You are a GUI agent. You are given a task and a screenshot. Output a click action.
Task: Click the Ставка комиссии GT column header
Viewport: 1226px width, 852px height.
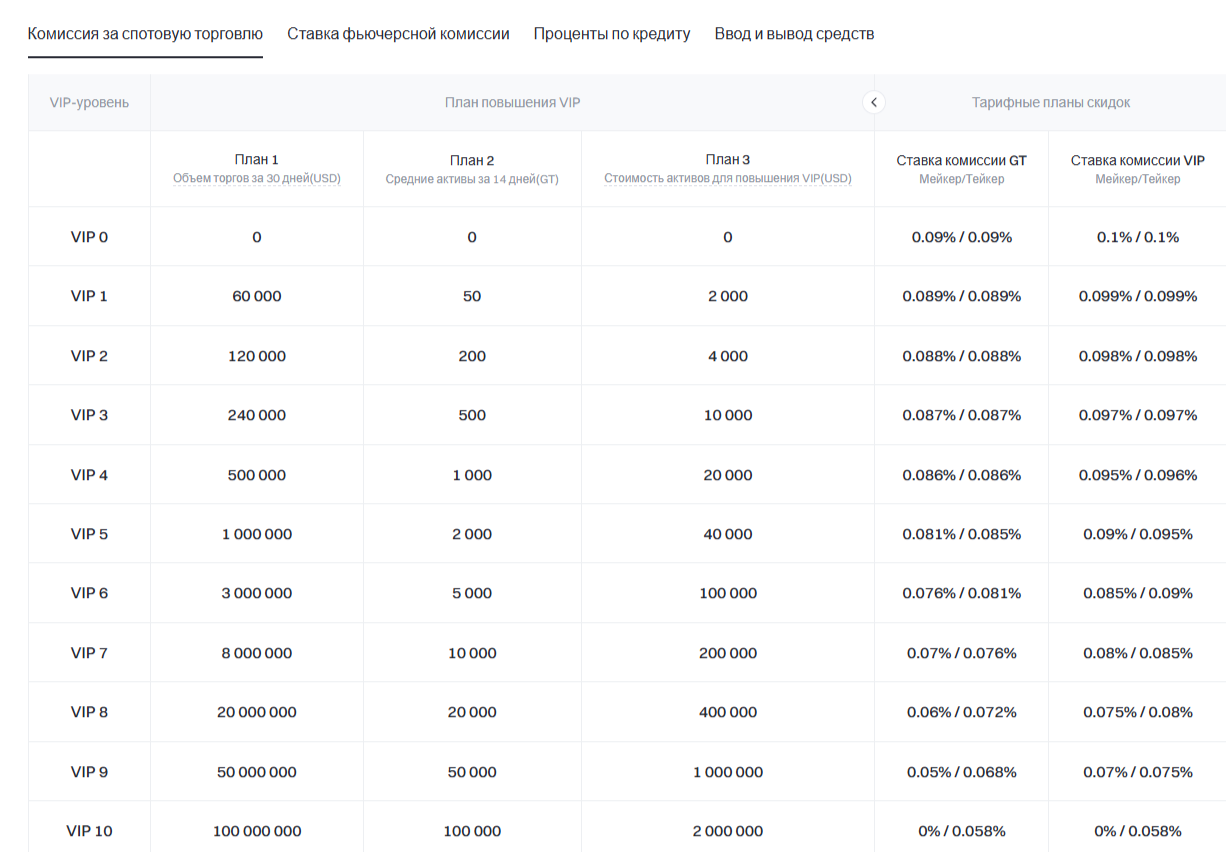click(x=961, y=160)
